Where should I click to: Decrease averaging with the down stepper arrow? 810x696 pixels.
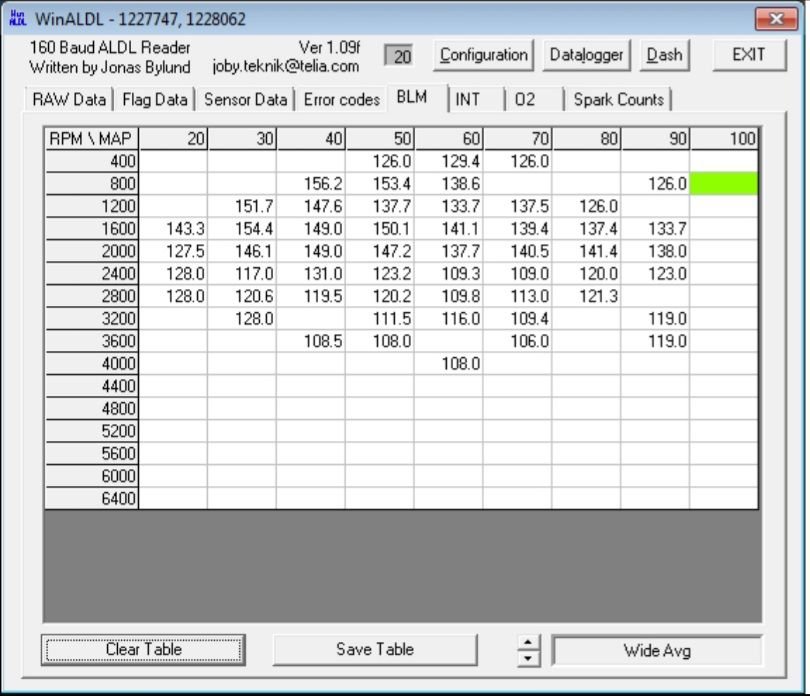pos(528,658)
